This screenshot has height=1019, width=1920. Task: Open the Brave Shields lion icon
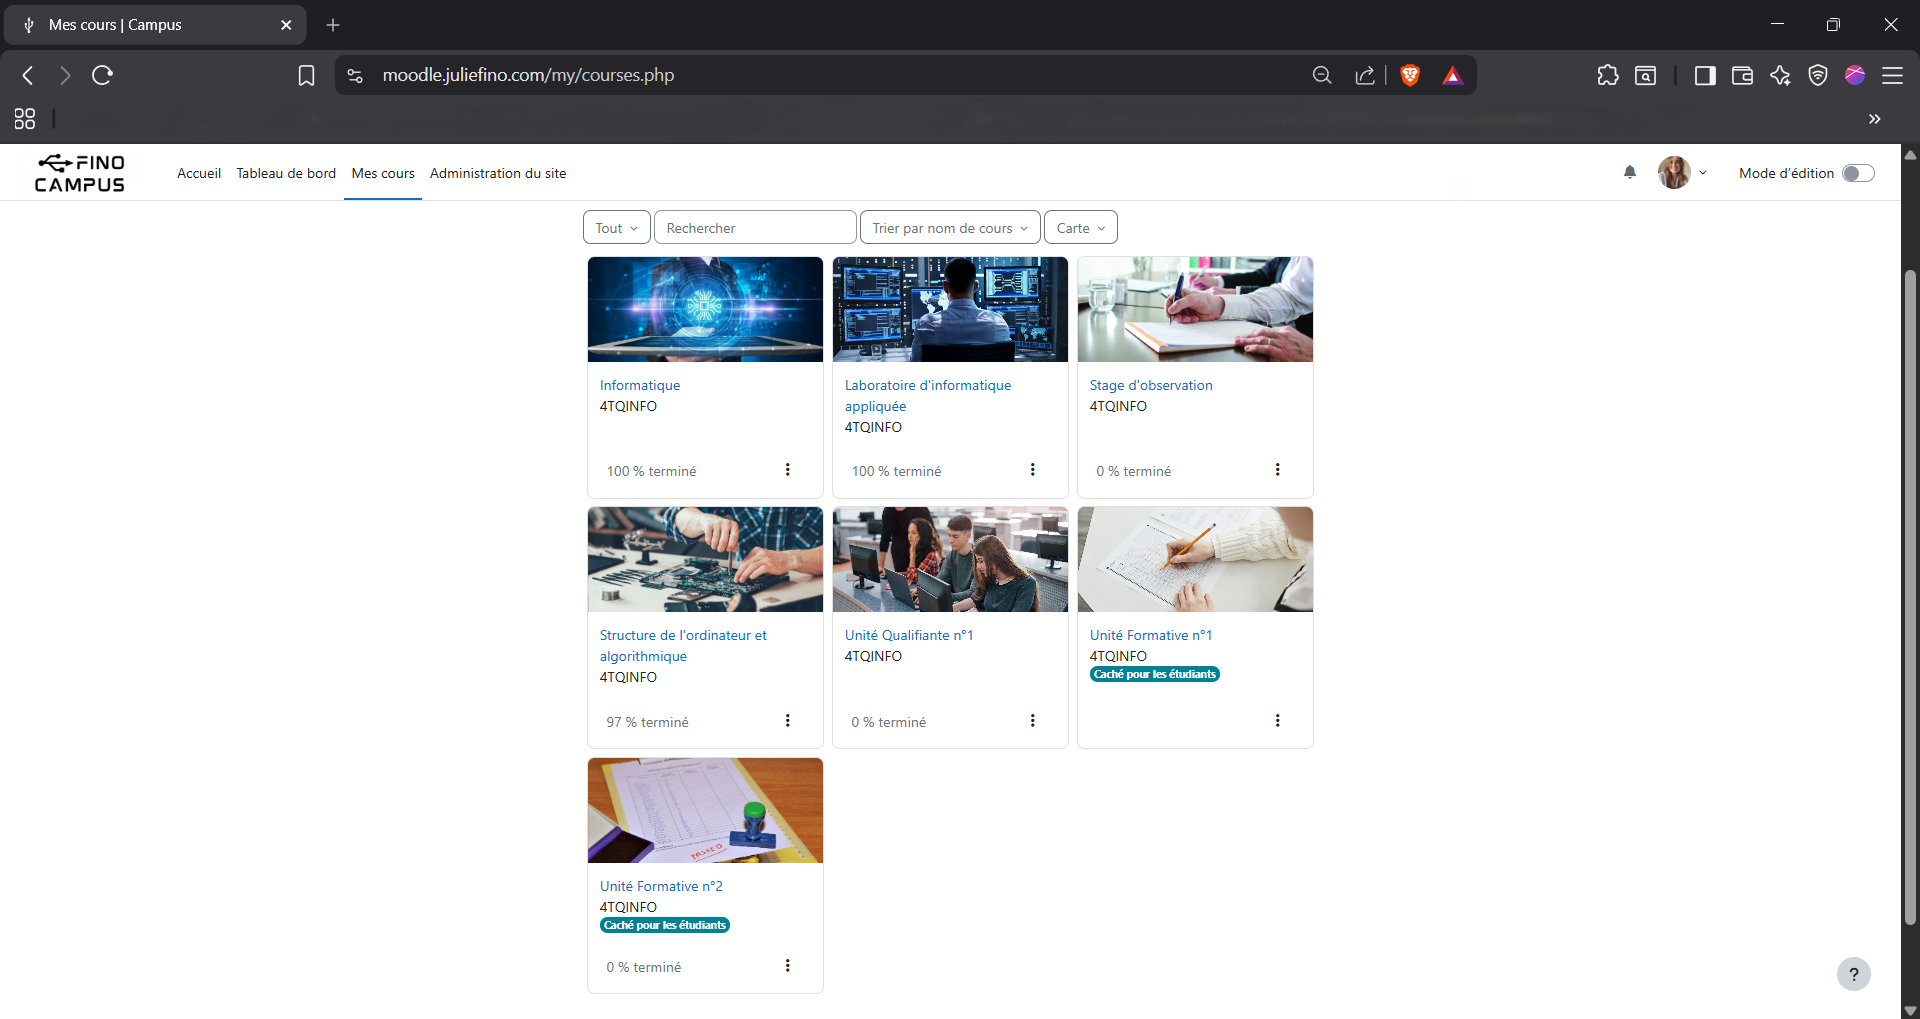(1410, 75)
